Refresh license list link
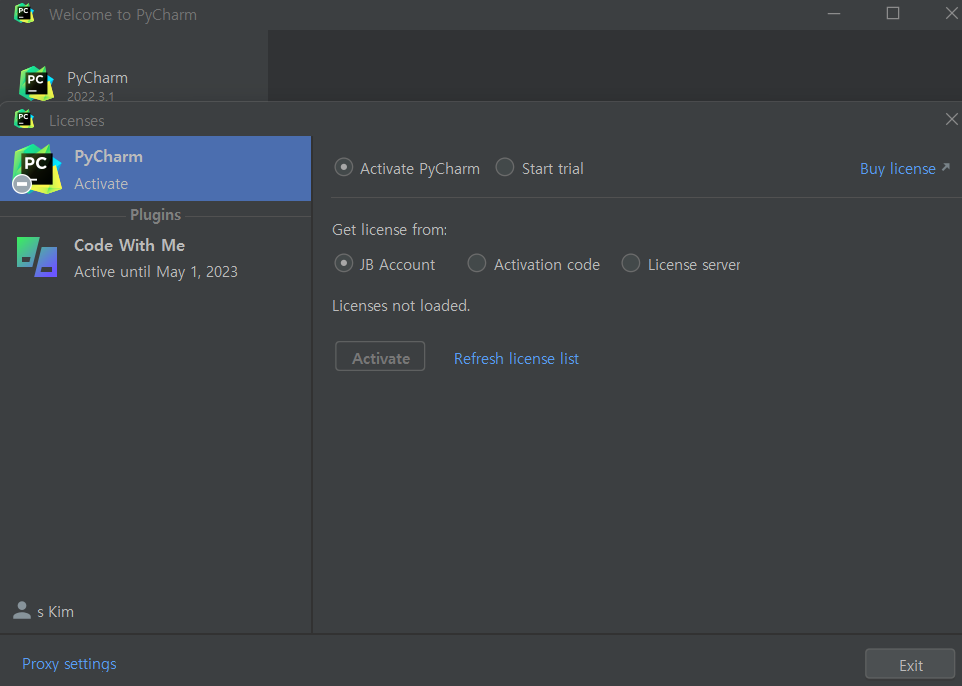962x686 pixels. pos(516,358)
